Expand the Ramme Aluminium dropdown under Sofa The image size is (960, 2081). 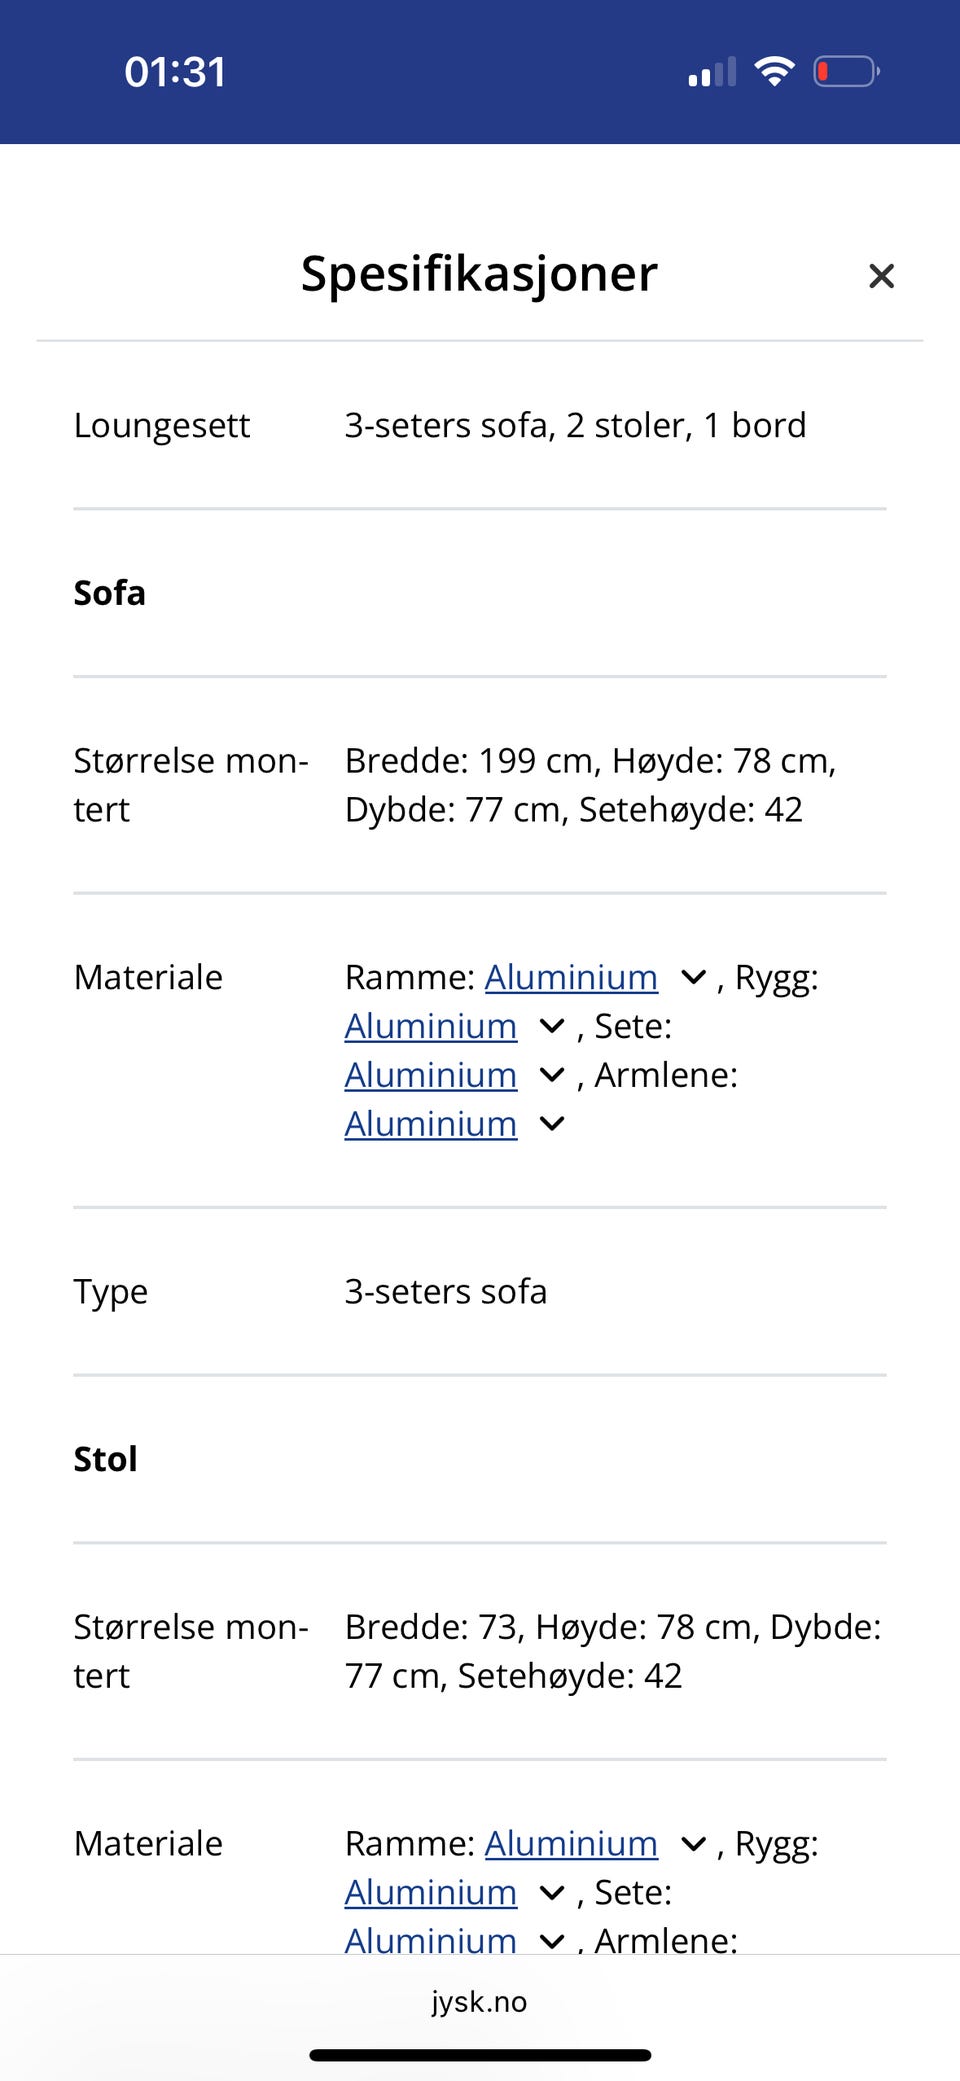point(694,978)
